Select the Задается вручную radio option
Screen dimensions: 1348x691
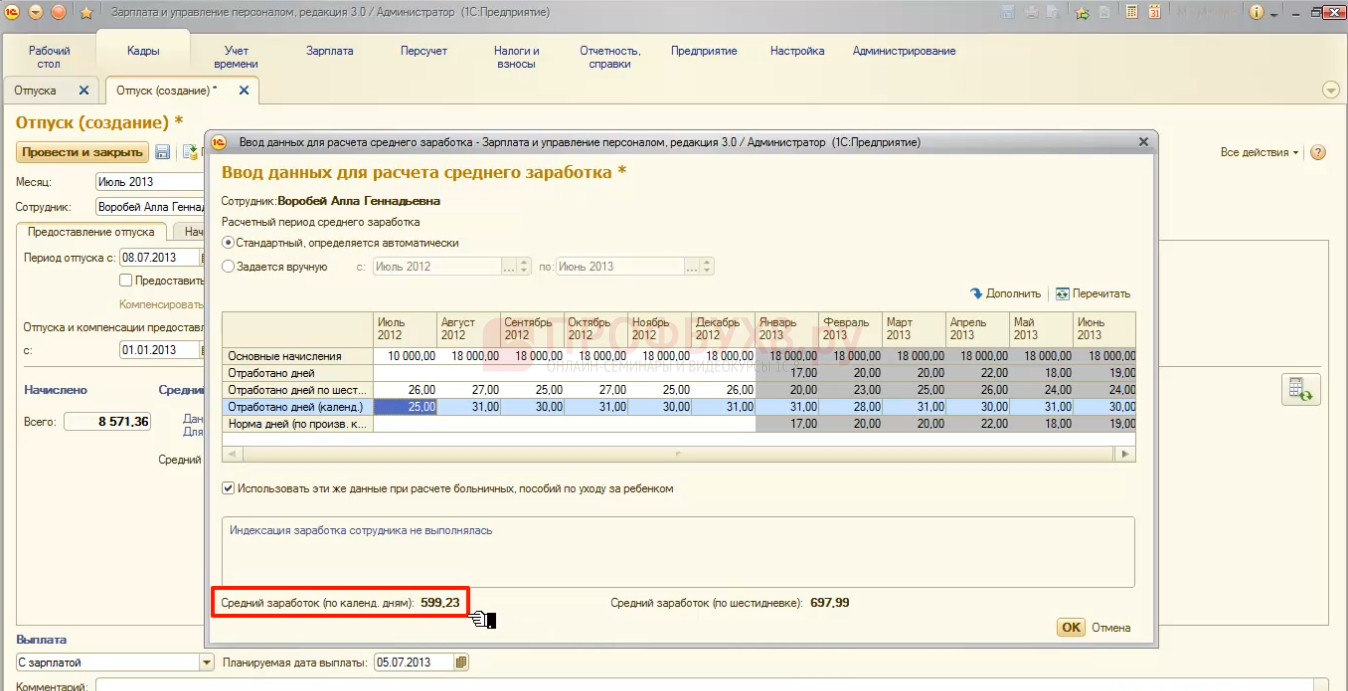pyautogui.click(x=228, y=267)
